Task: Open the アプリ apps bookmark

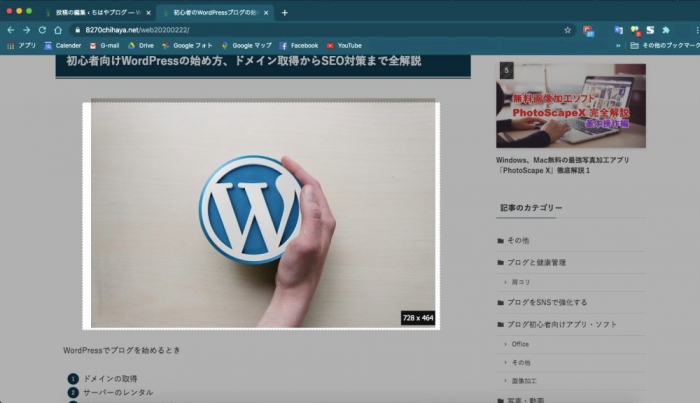Action: click(21, 46)
